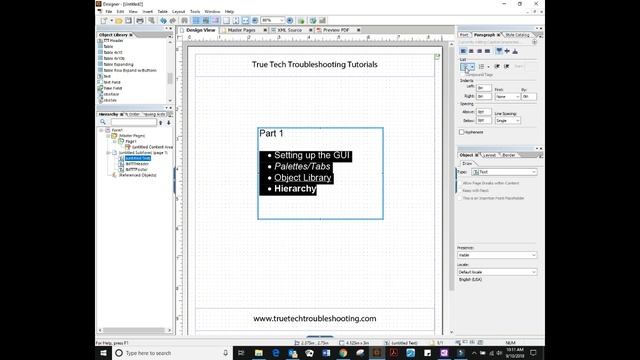The height and width of the screenshot is (360, 640).
Task: Switch to the Font palette tab
Action: point(464,35)
